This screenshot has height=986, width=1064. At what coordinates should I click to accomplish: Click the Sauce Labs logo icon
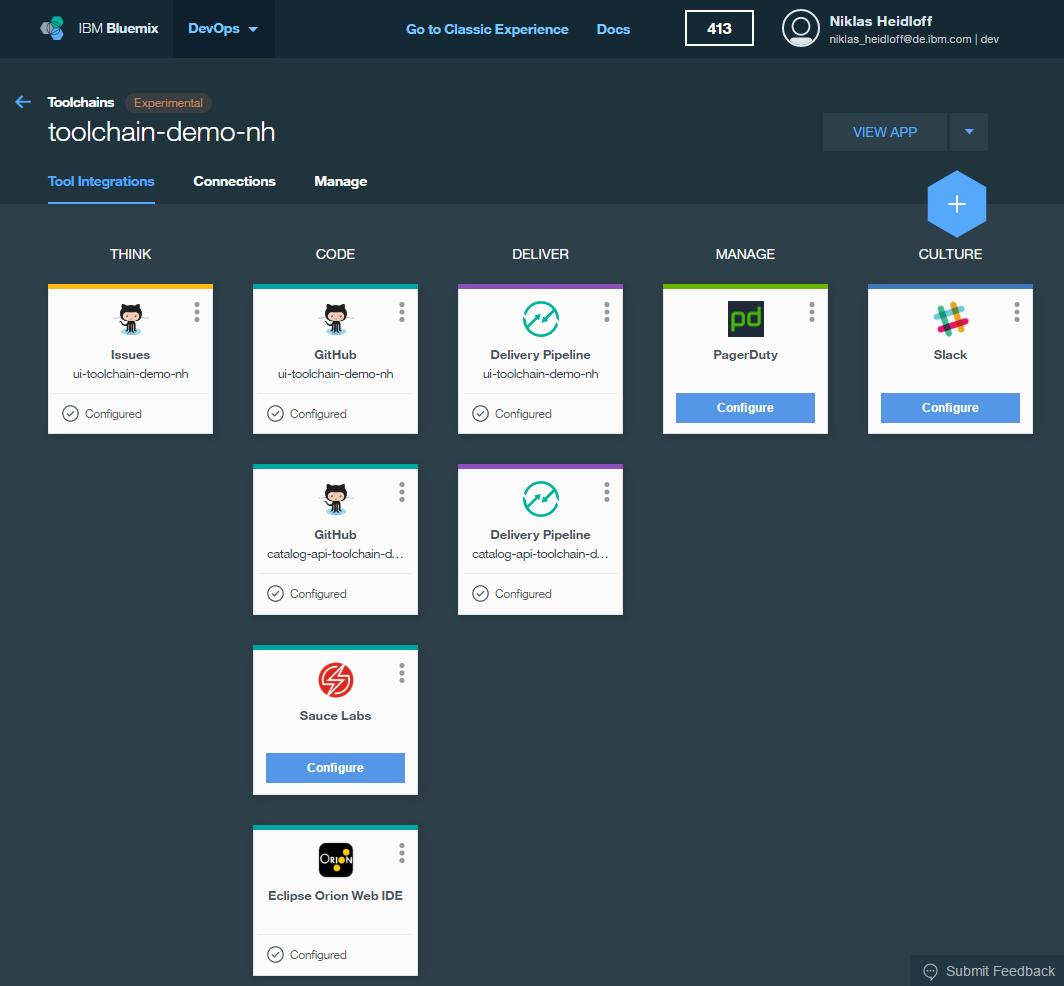(x=335, y=680)
